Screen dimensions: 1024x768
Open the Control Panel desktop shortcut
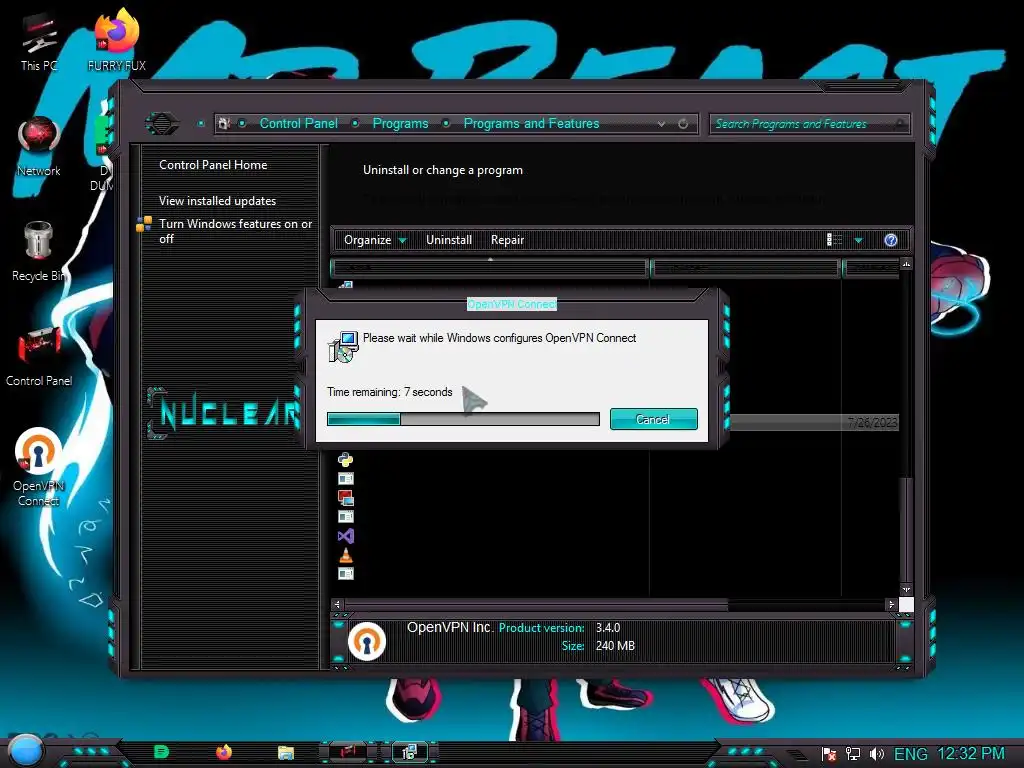(39, 356)
